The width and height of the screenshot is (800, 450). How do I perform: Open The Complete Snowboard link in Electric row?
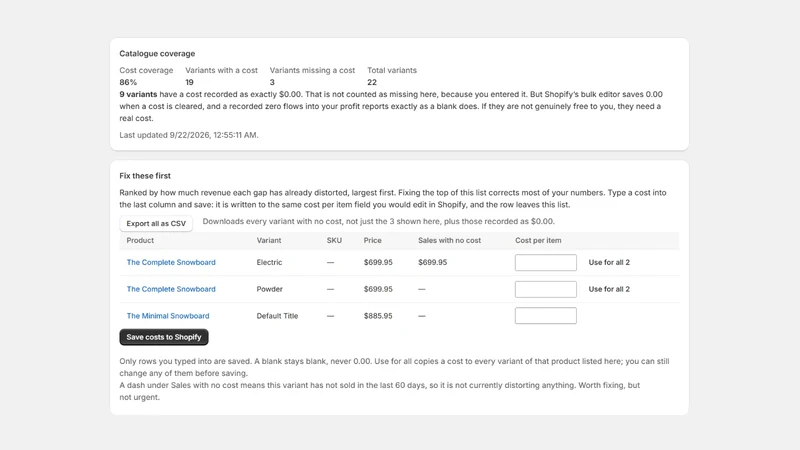pos(171,262)
